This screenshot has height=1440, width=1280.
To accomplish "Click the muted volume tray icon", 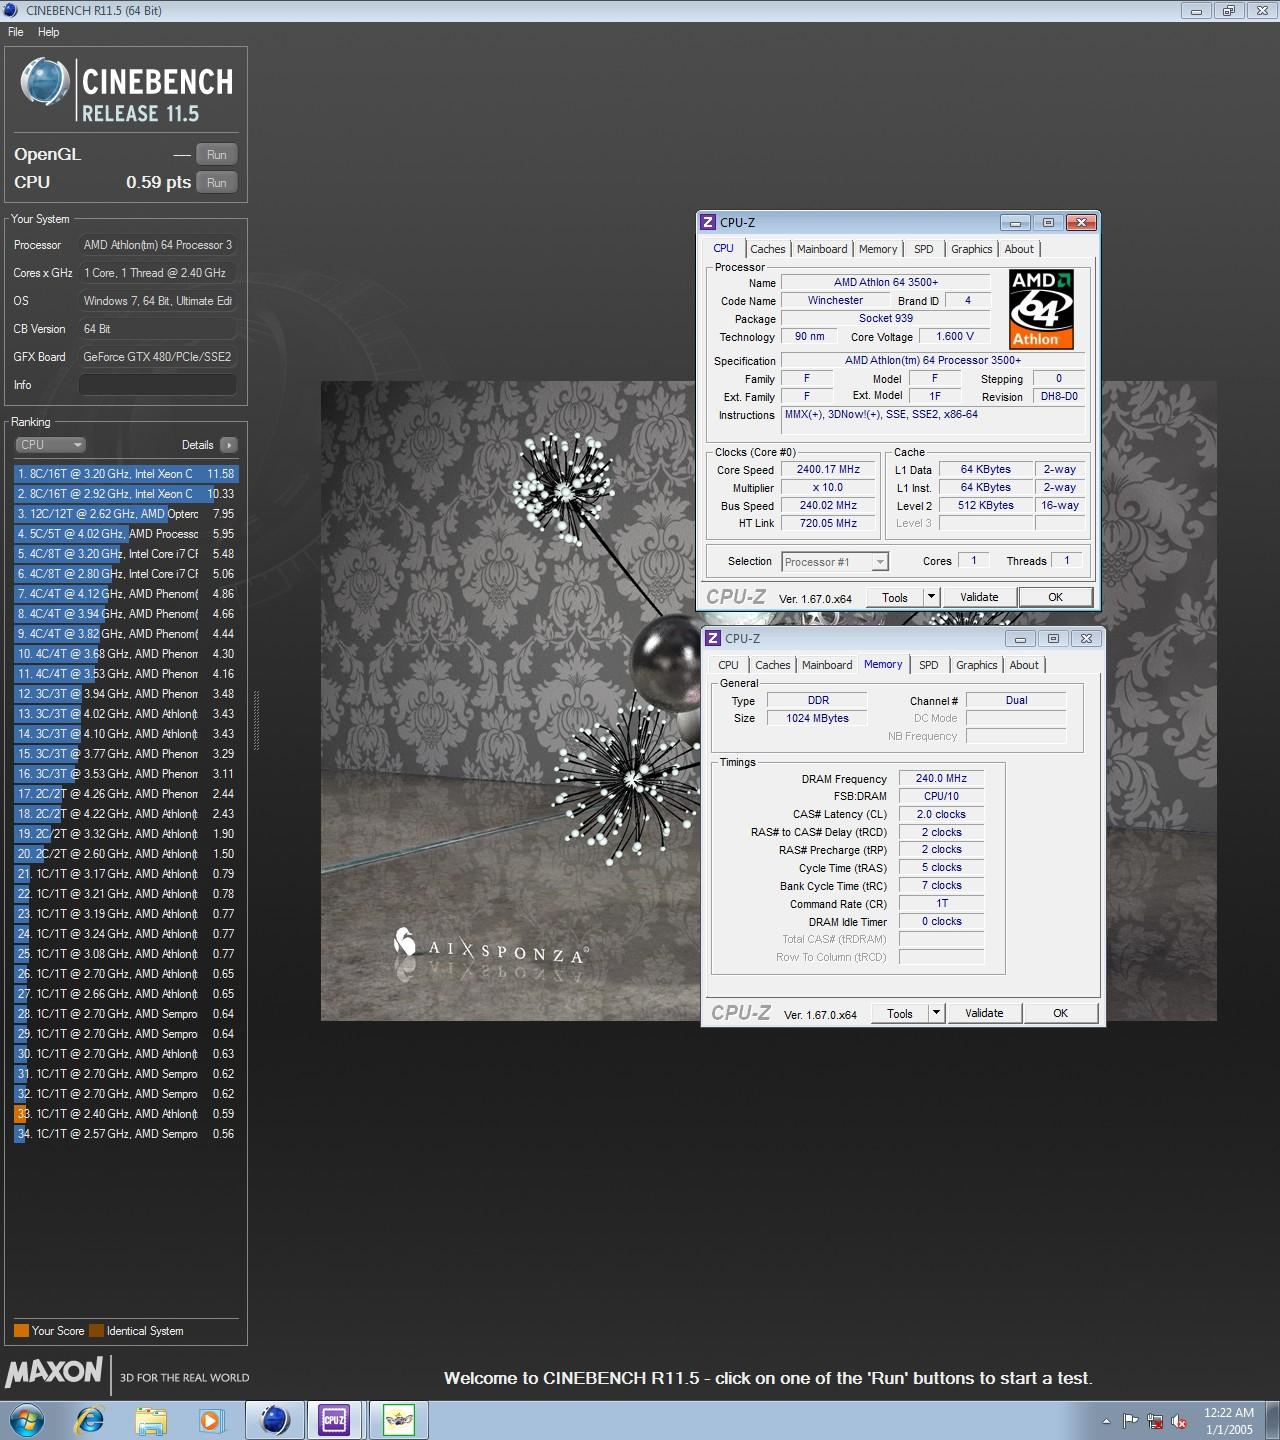I will 1179,1421.
